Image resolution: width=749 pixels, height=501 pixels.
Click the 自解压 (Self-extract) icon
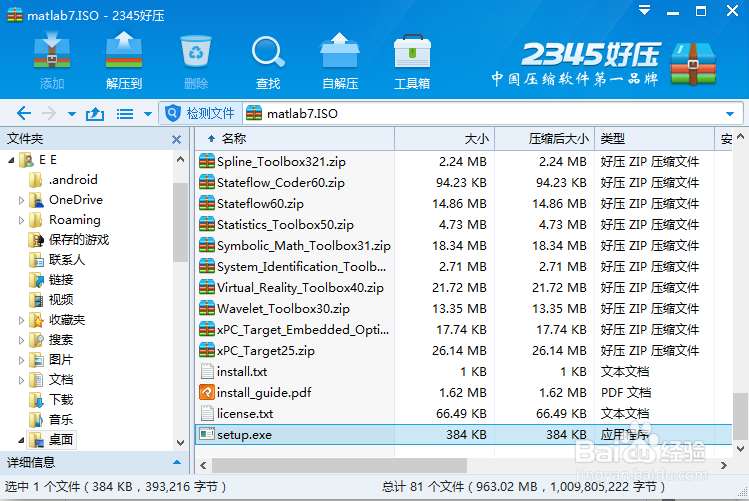pos(340,50)
